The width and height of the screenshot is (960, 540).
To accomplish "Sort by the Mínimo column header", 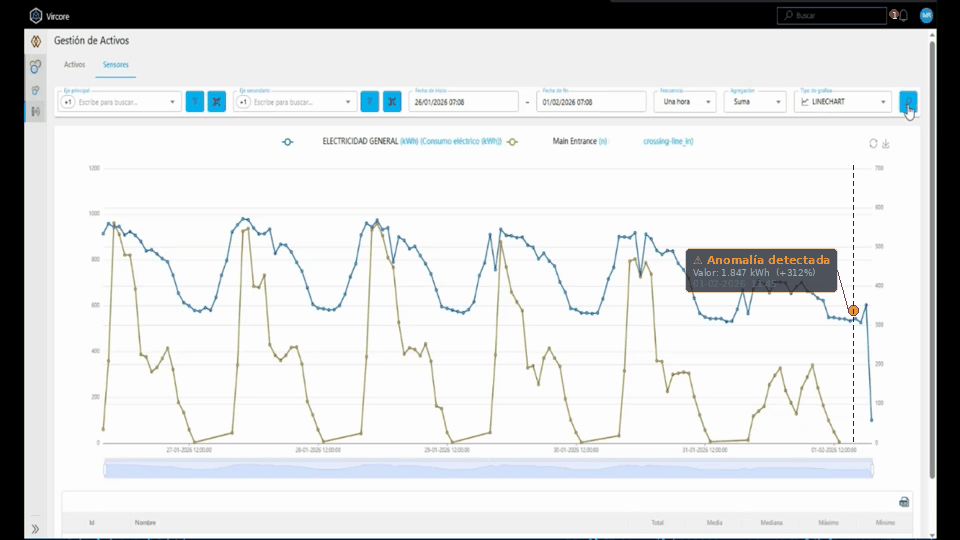I will point(885,523).
